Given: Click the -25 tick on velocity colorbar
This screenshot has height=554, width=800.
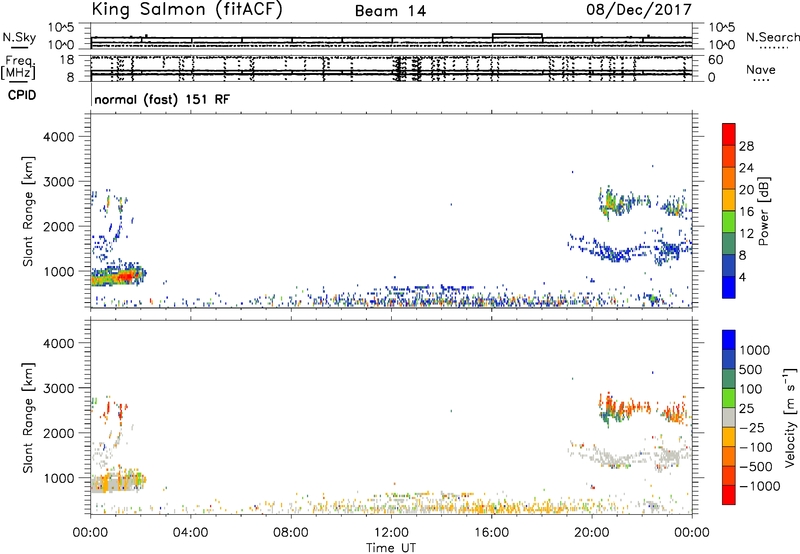Looking at the screenshot, I should tap(752, 428).
